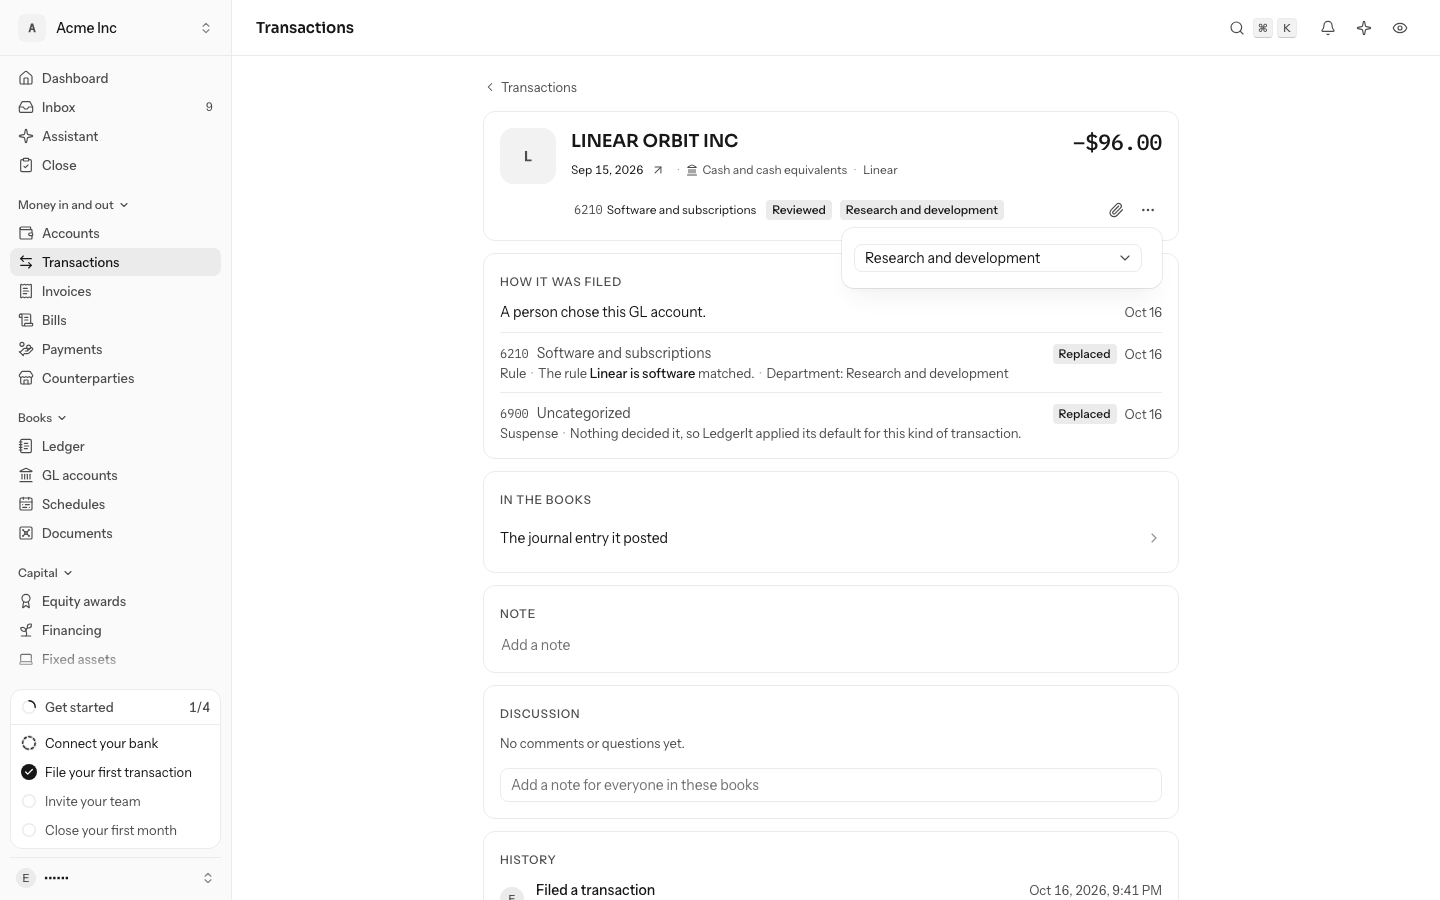Image resolution: width=1440 pixels, height=900 pixels.
Task: Navigate to Accounts
Action: 115,233
